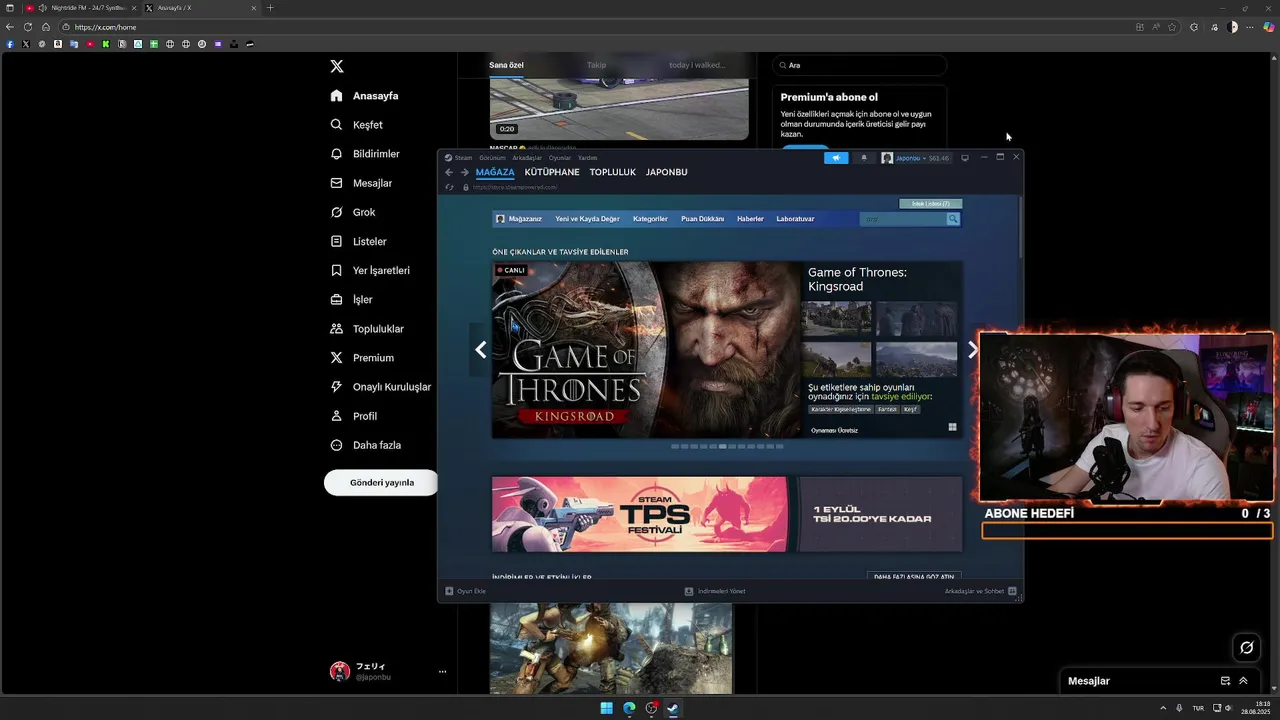Open Steam from Windows taskbar
Image resolution: width=1280 pixels, height=720 pixels.
673,708
